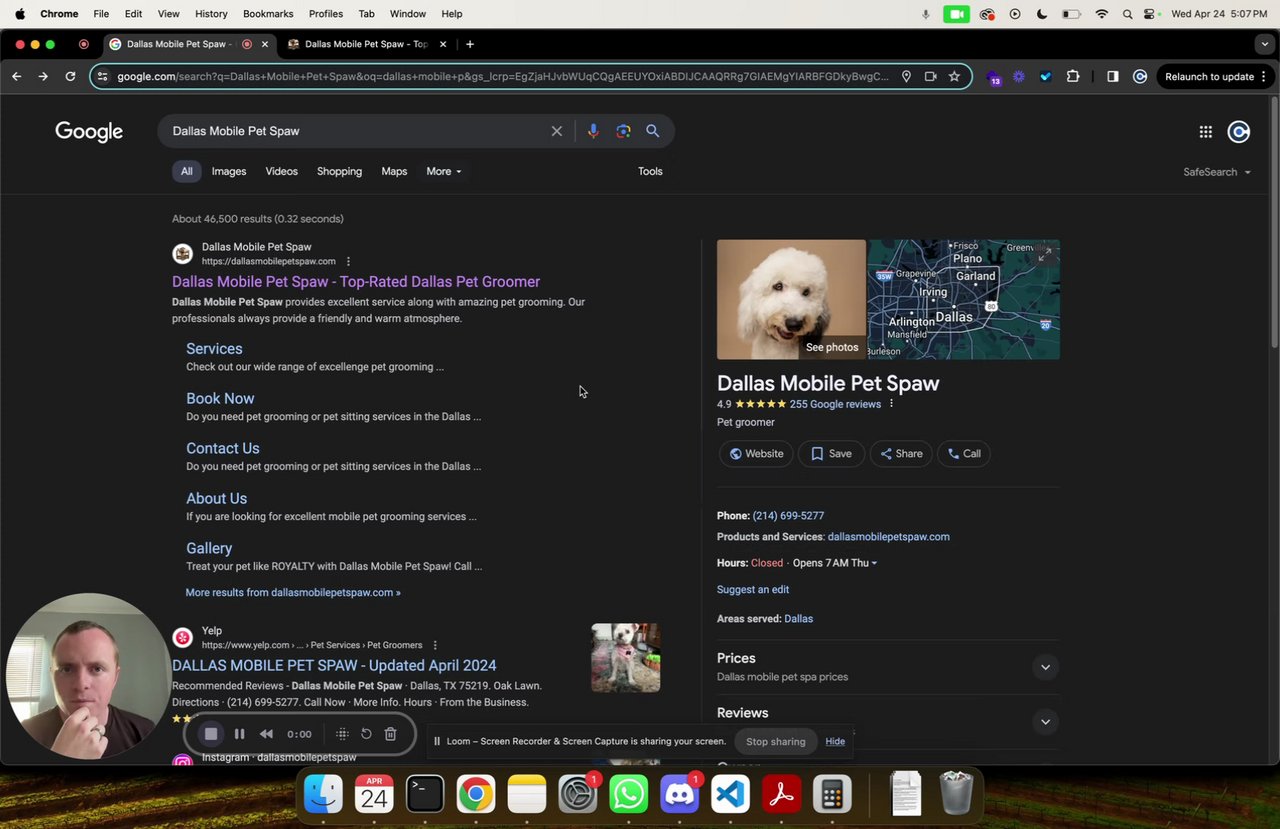Hide the Loom screen sharing notice
The width and height of the screenshot is (1280, 829).
[x=835, y=741]
